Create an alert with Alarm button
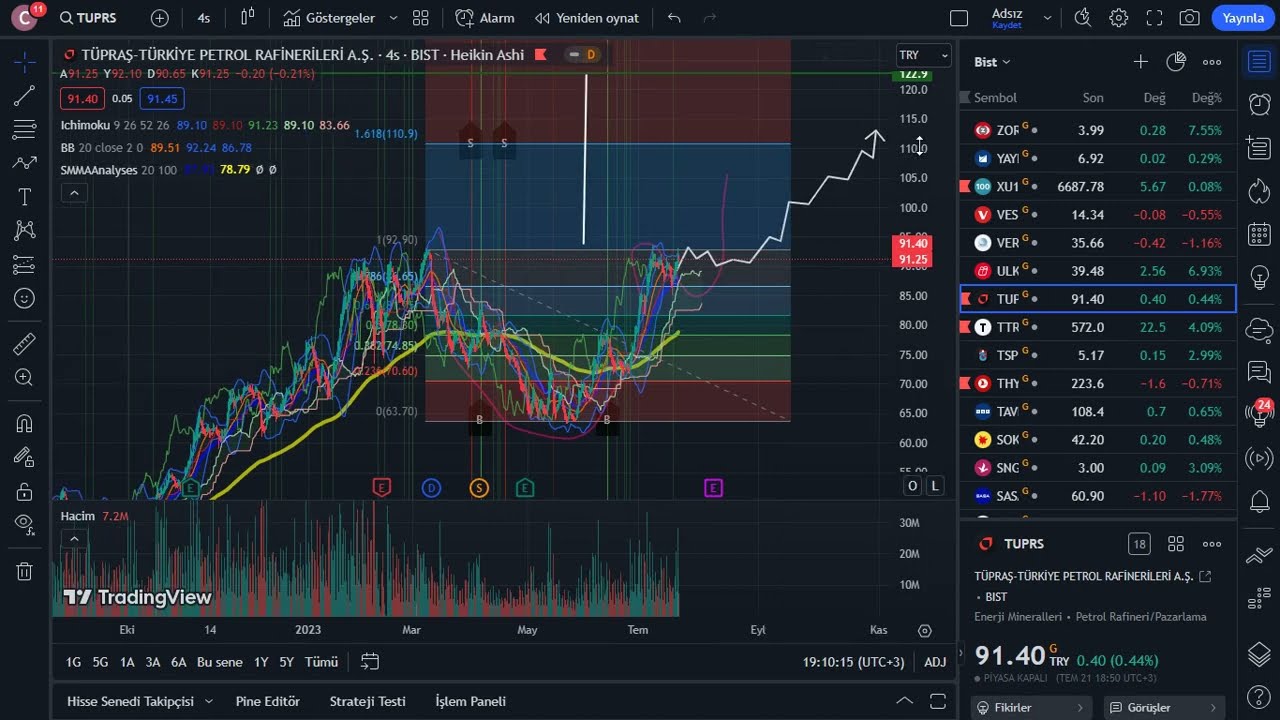 (485, 18)
